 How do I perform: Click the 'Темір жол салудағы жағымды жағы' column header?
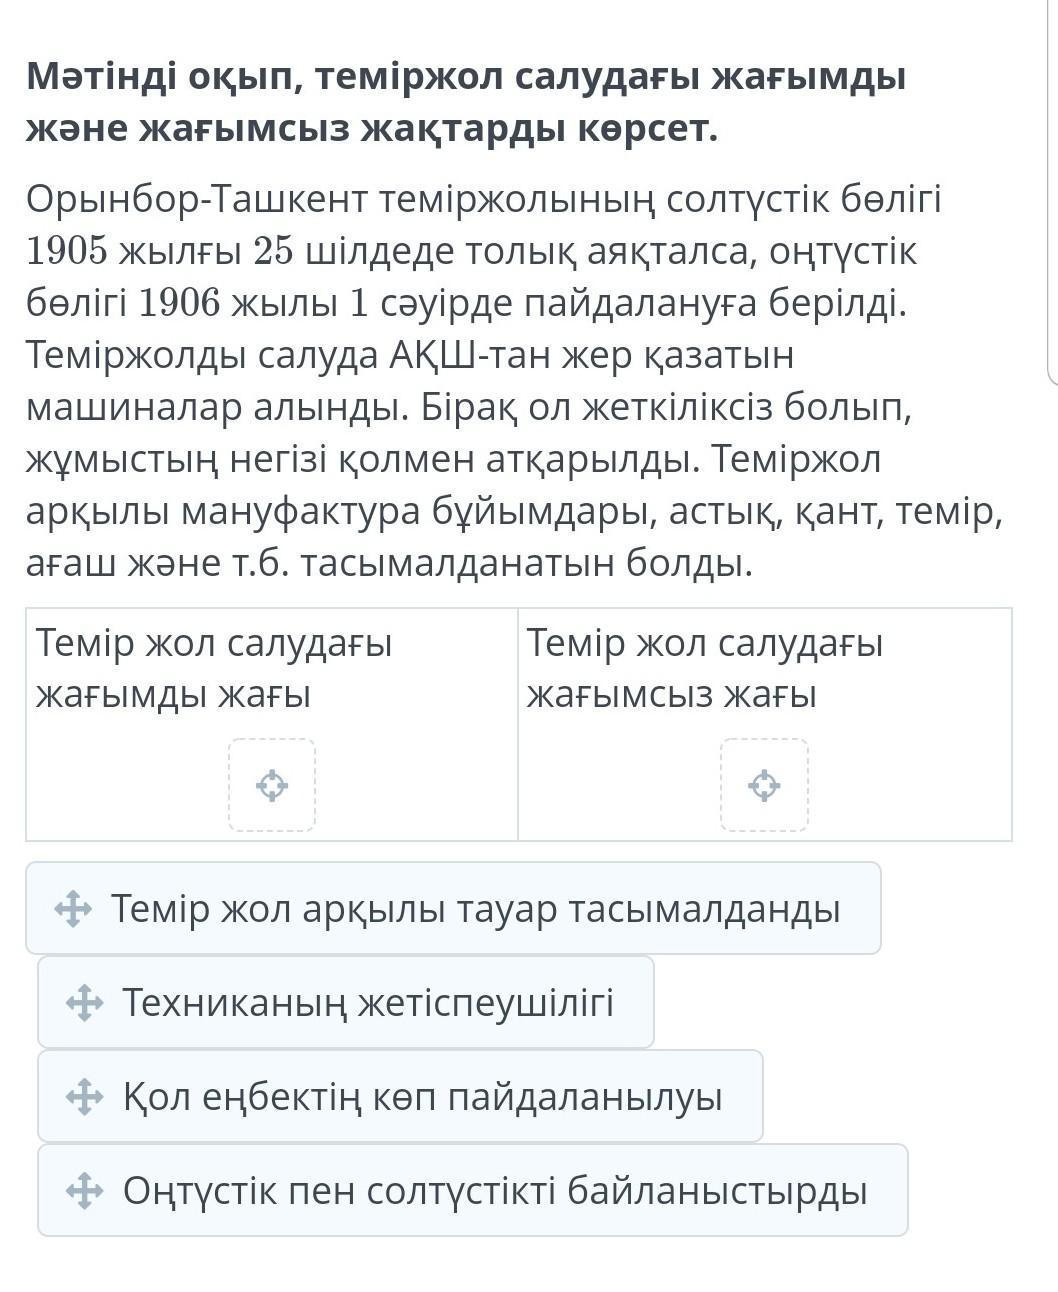coord(214,668)
